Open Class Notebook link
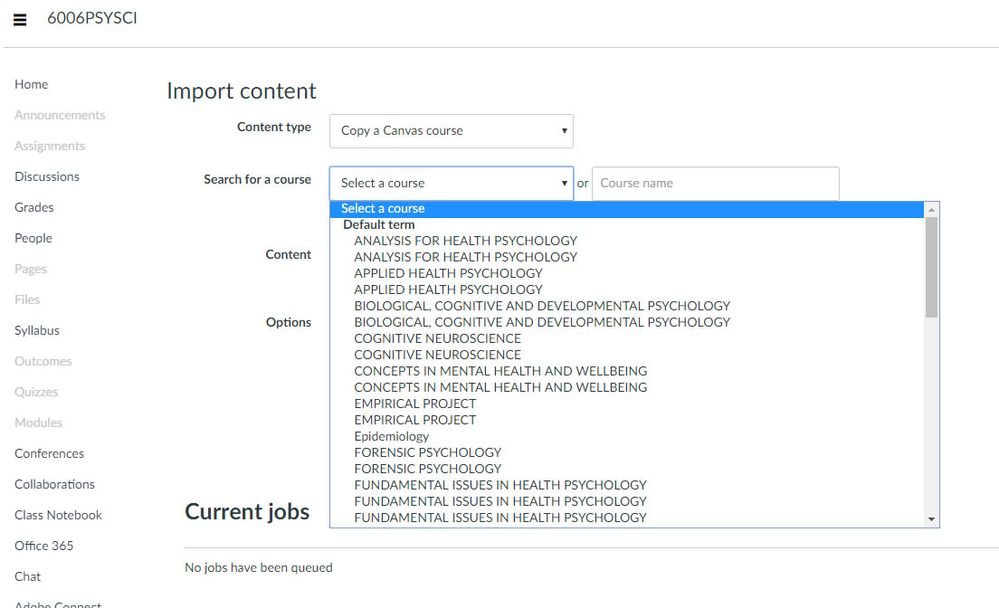Screen dimensions: 999x608 click(x=58, y=515)
